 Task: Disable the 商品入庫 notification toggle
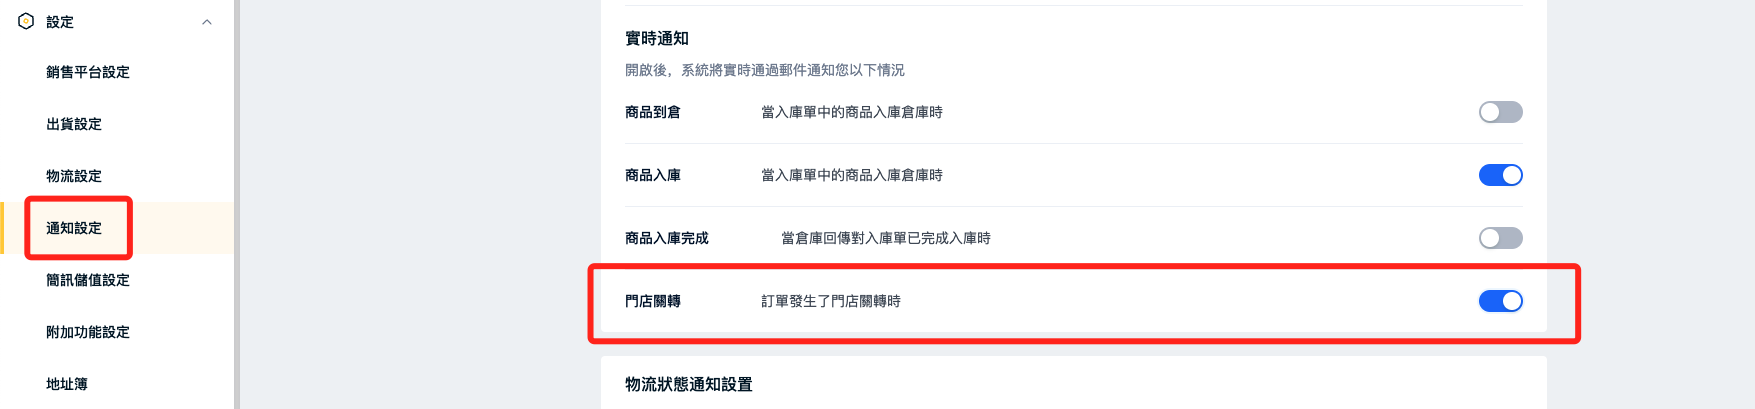pyautogui.click(x=1500, y=175)
